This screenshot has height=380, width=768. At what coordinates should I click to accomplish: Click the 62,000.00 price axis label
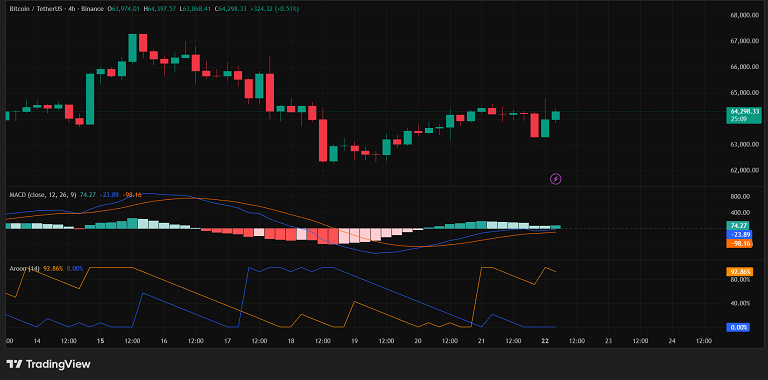(745, 171)
